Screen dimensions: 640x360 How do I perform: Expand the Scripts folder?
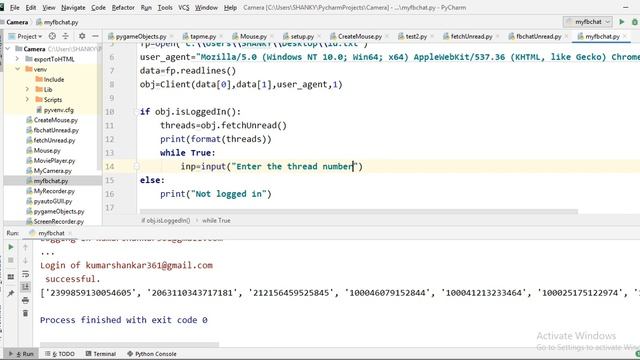(x=27, y=100)
